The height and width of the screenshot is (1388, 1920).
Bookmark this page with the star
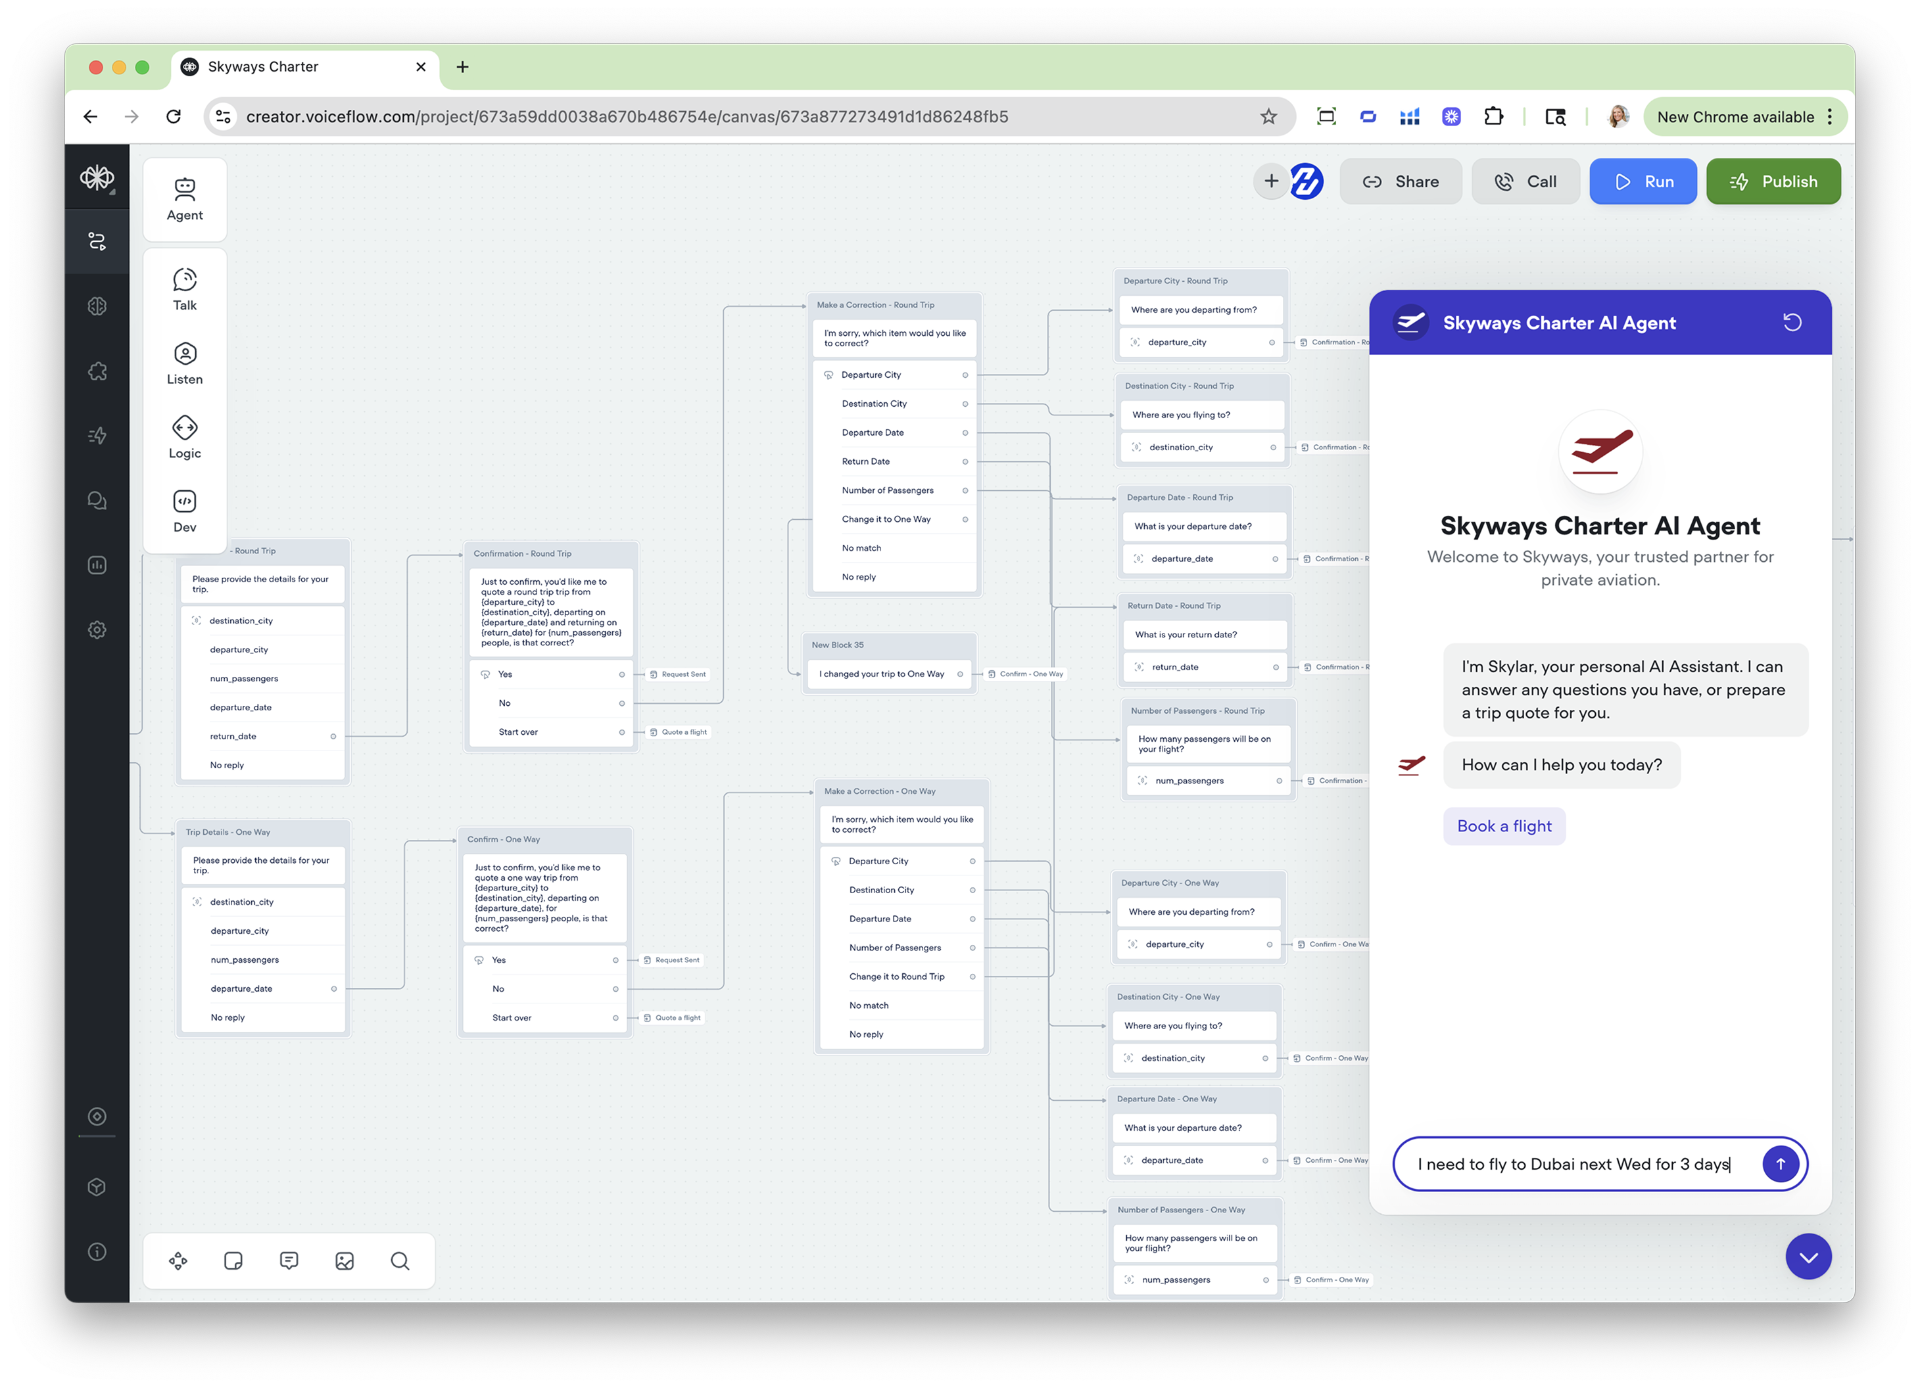coord(1268,117)
